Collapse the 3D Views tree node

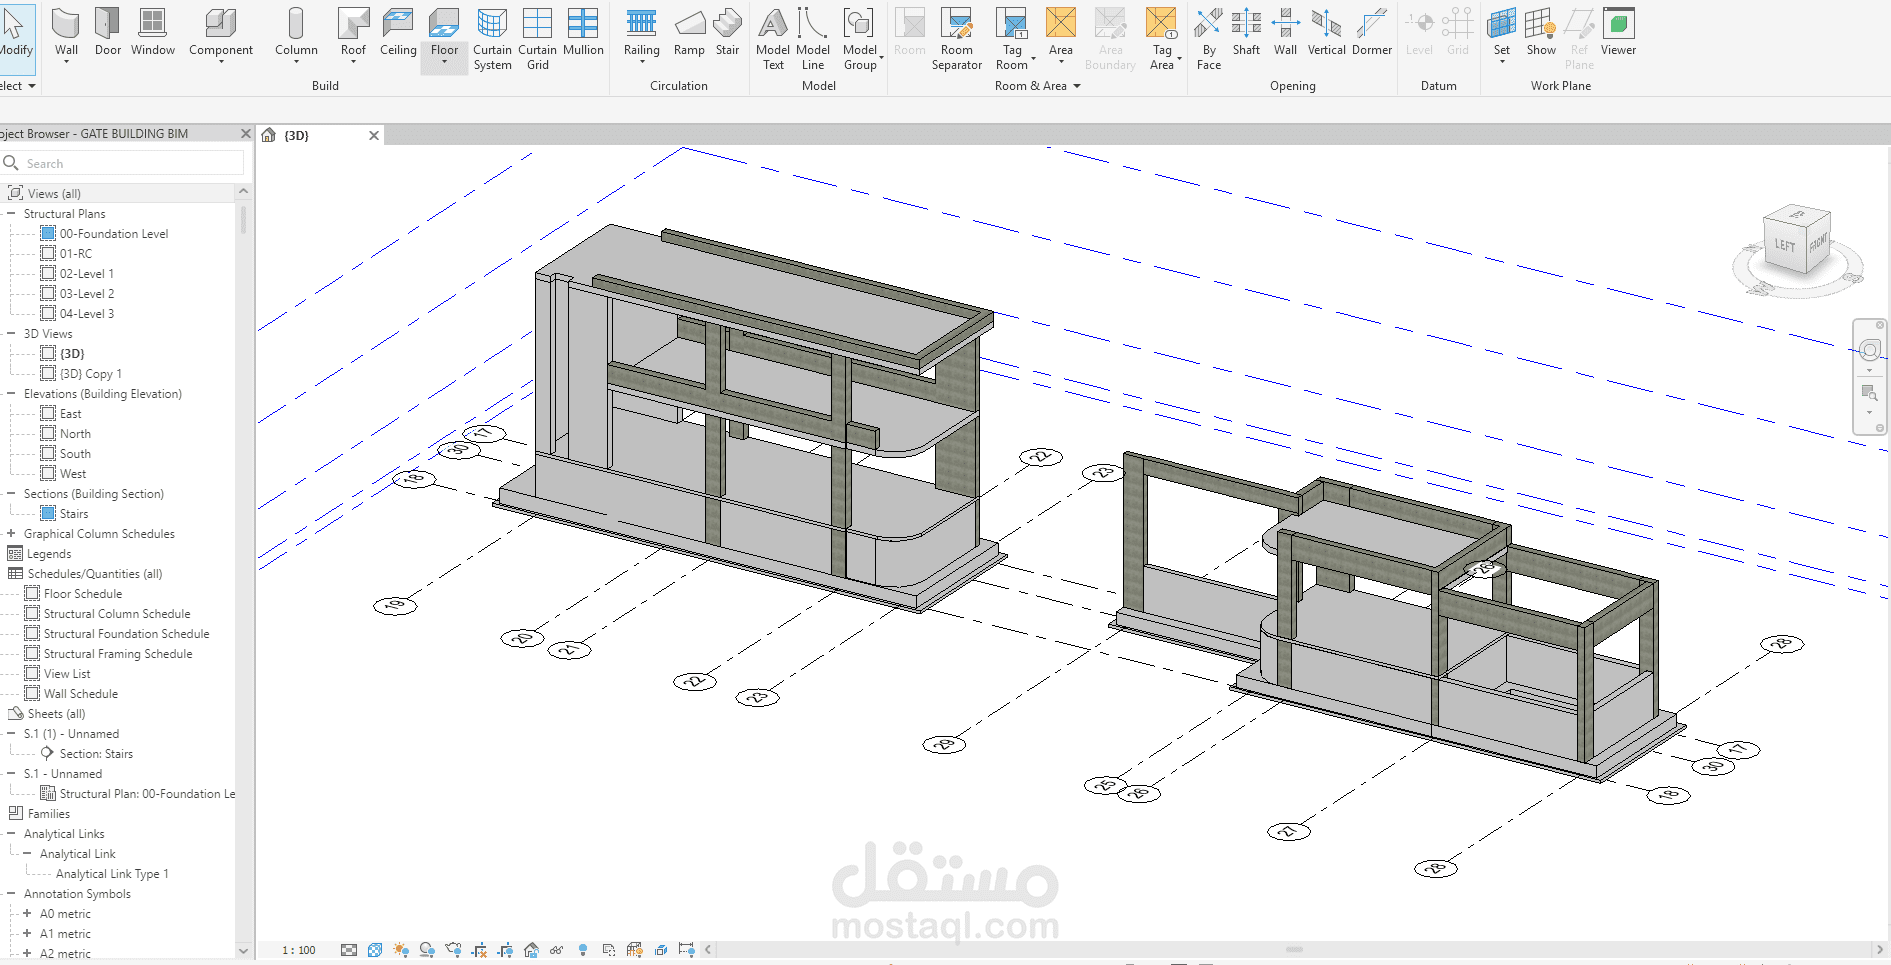click(11, 334)
